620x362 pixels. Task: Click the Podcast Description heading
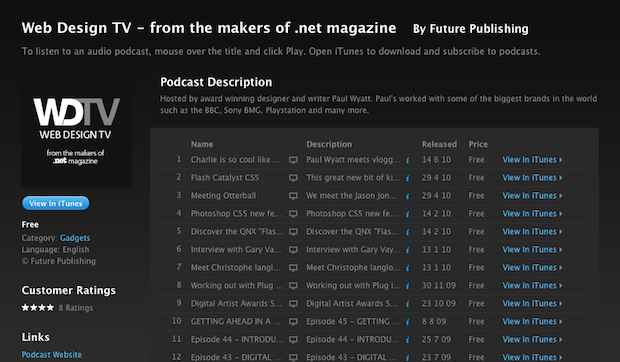pyautogui.click(x=216, y=82)
